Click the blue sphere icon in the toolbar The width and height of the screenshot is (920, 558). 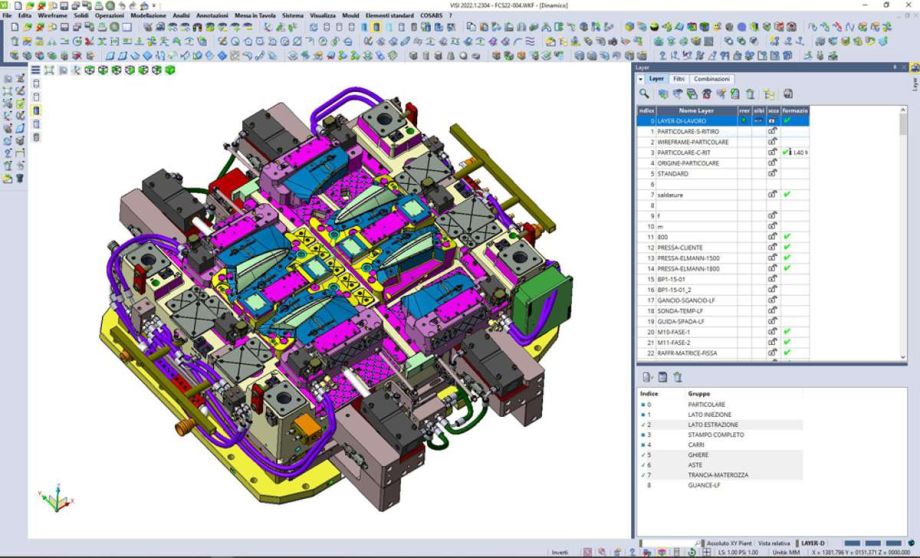point(742,27)
